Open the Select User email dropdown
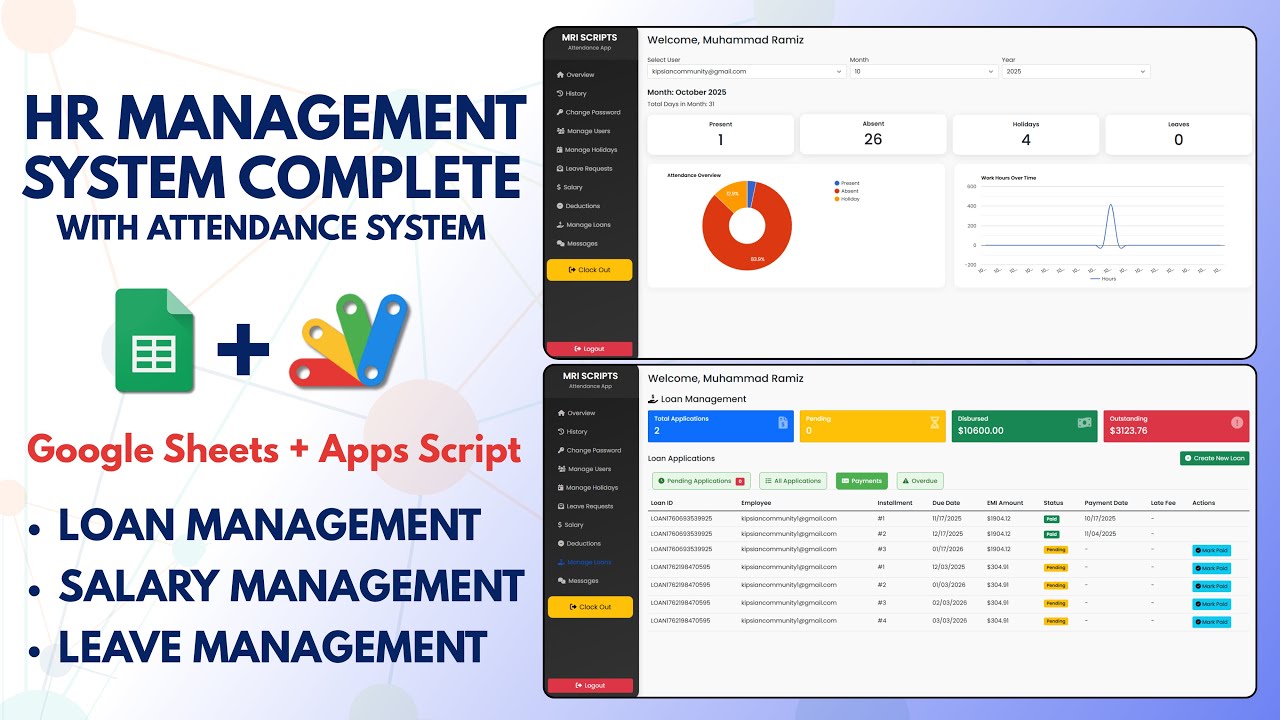Image resolution: width=1280 pixels, height=720 pixels. point(747,72)
